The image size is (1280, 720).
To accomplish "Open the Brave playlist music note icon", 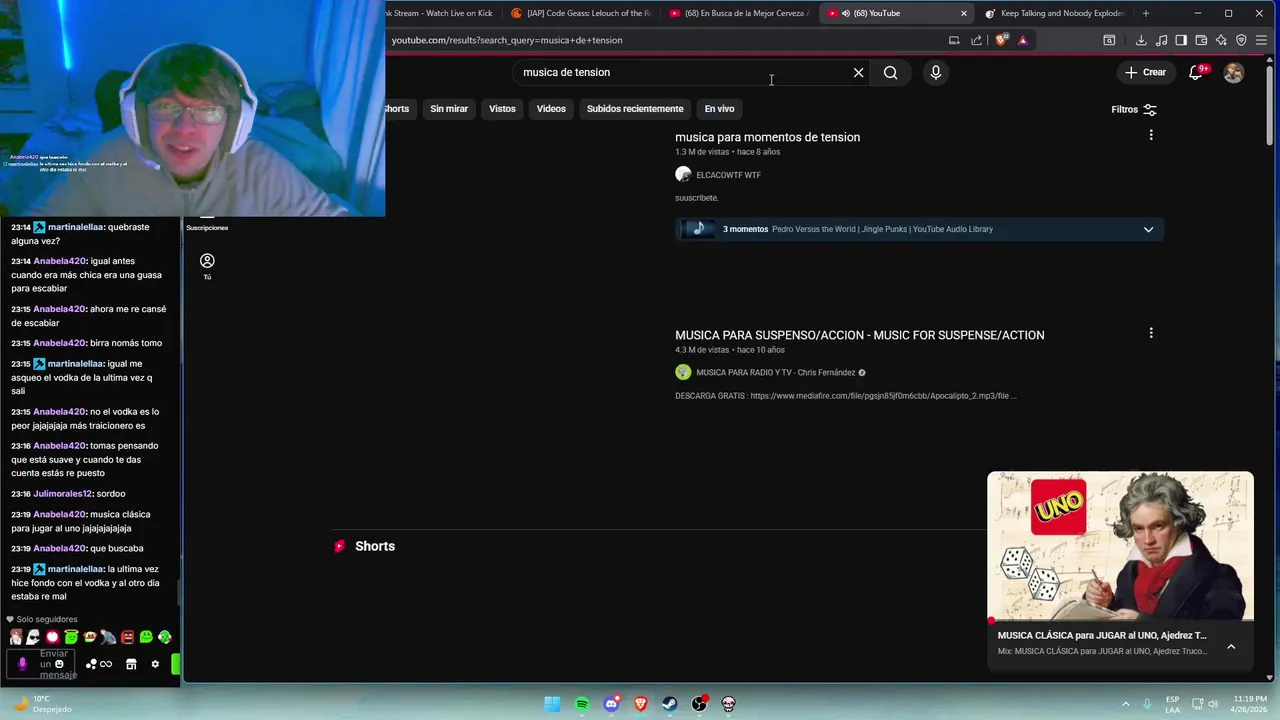I will (1161, 40).
